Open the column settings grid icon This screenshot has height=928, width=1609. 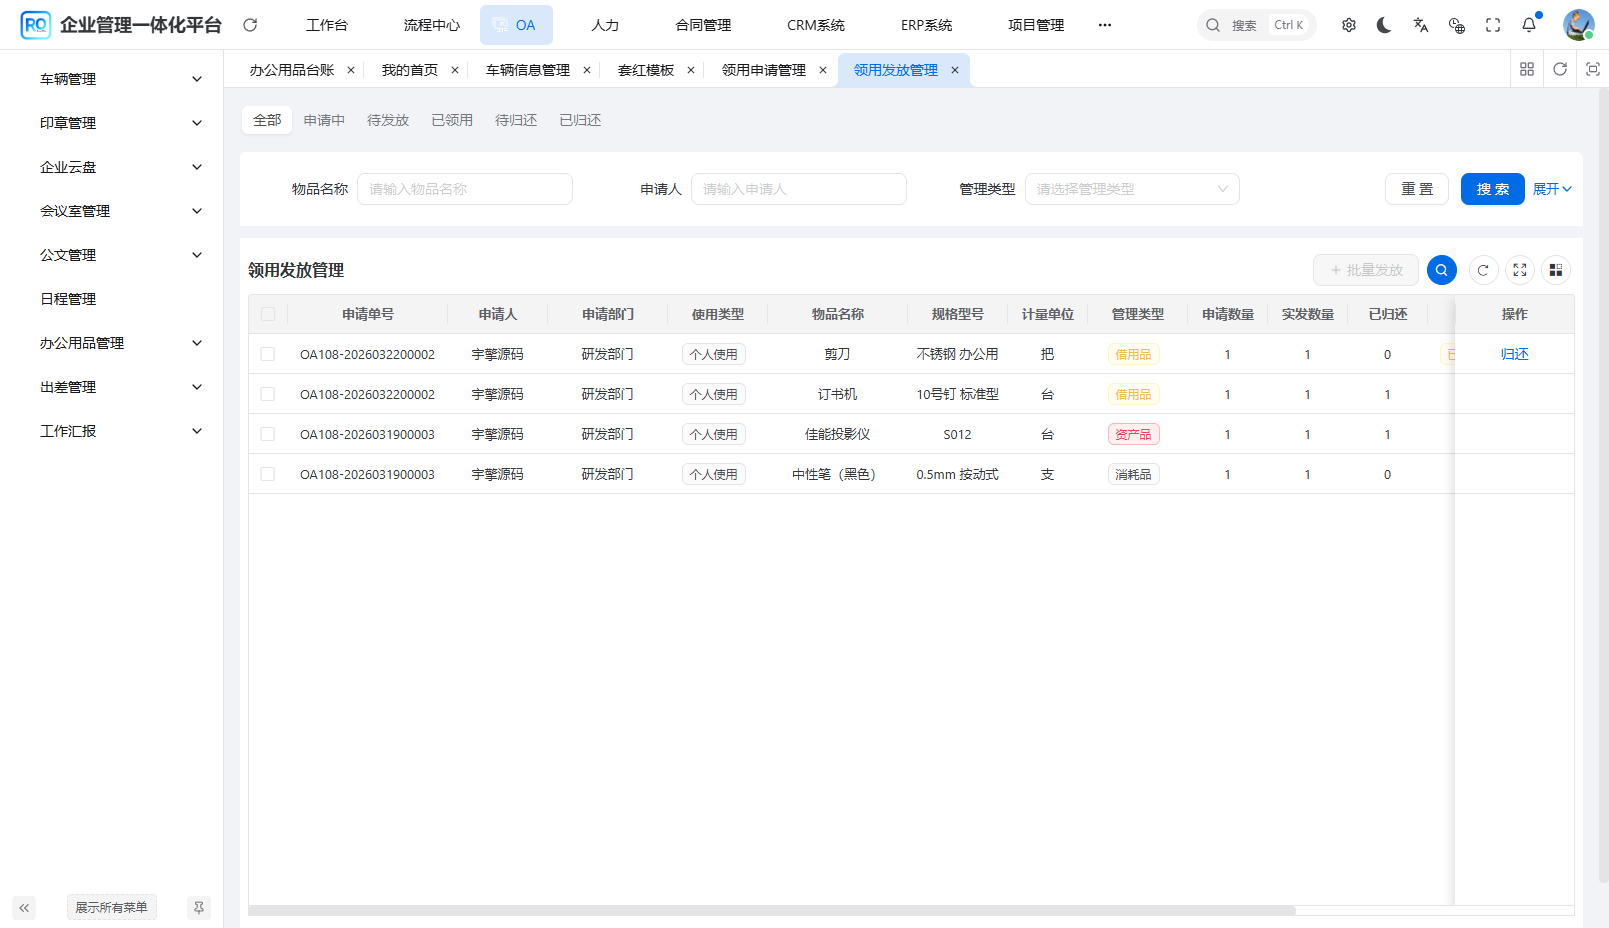click(x=1555, y=270)
